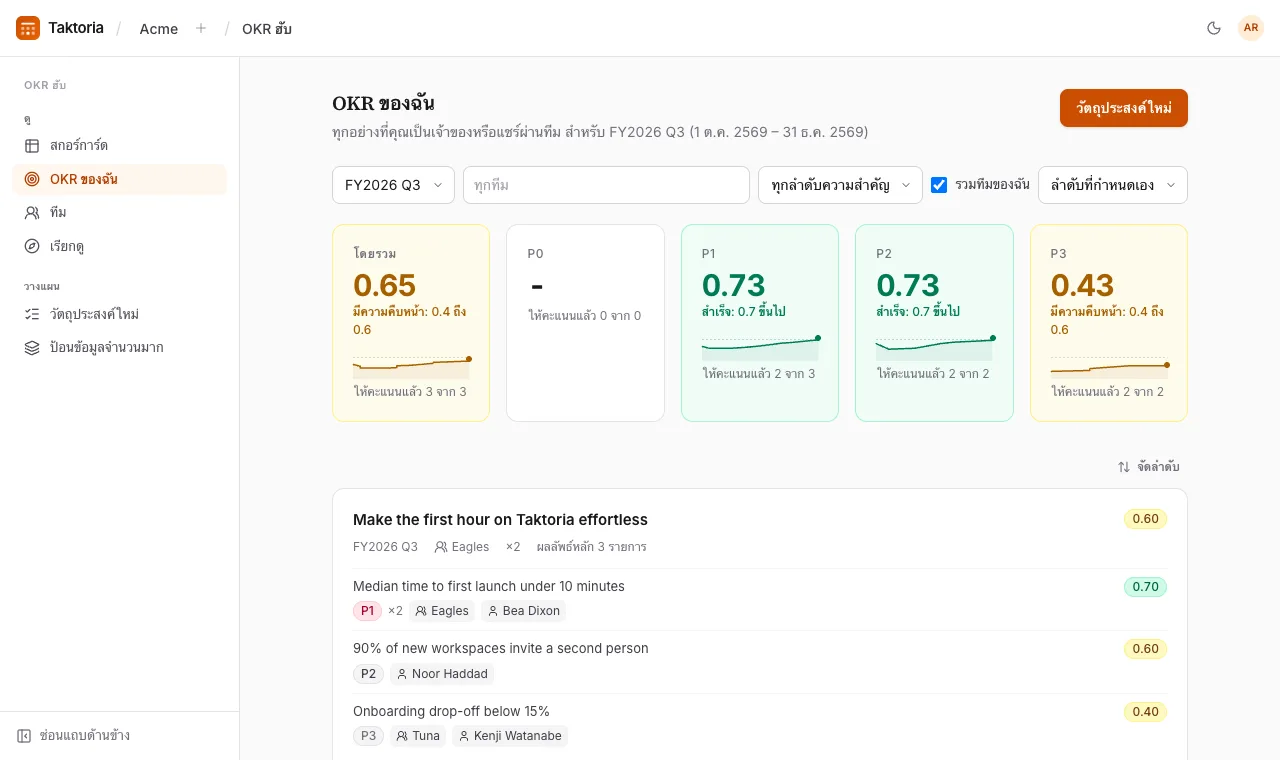Screen dimensions: 1280x760
Task: Click Acme in the breadcrumb
Action: point(159,29)
